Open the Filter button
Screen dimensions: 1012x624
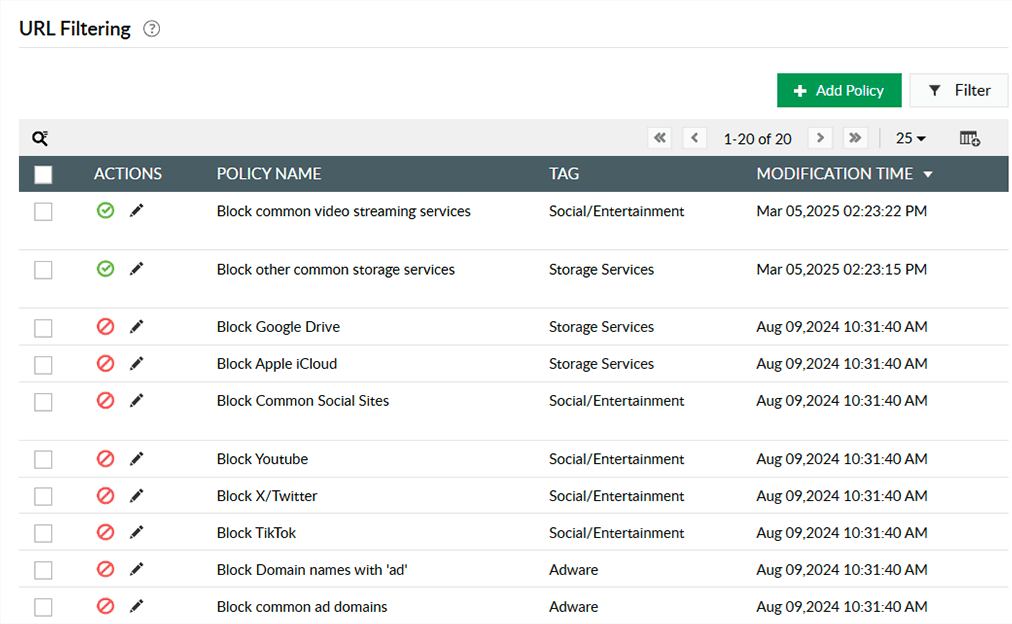(x=959, y=90)
